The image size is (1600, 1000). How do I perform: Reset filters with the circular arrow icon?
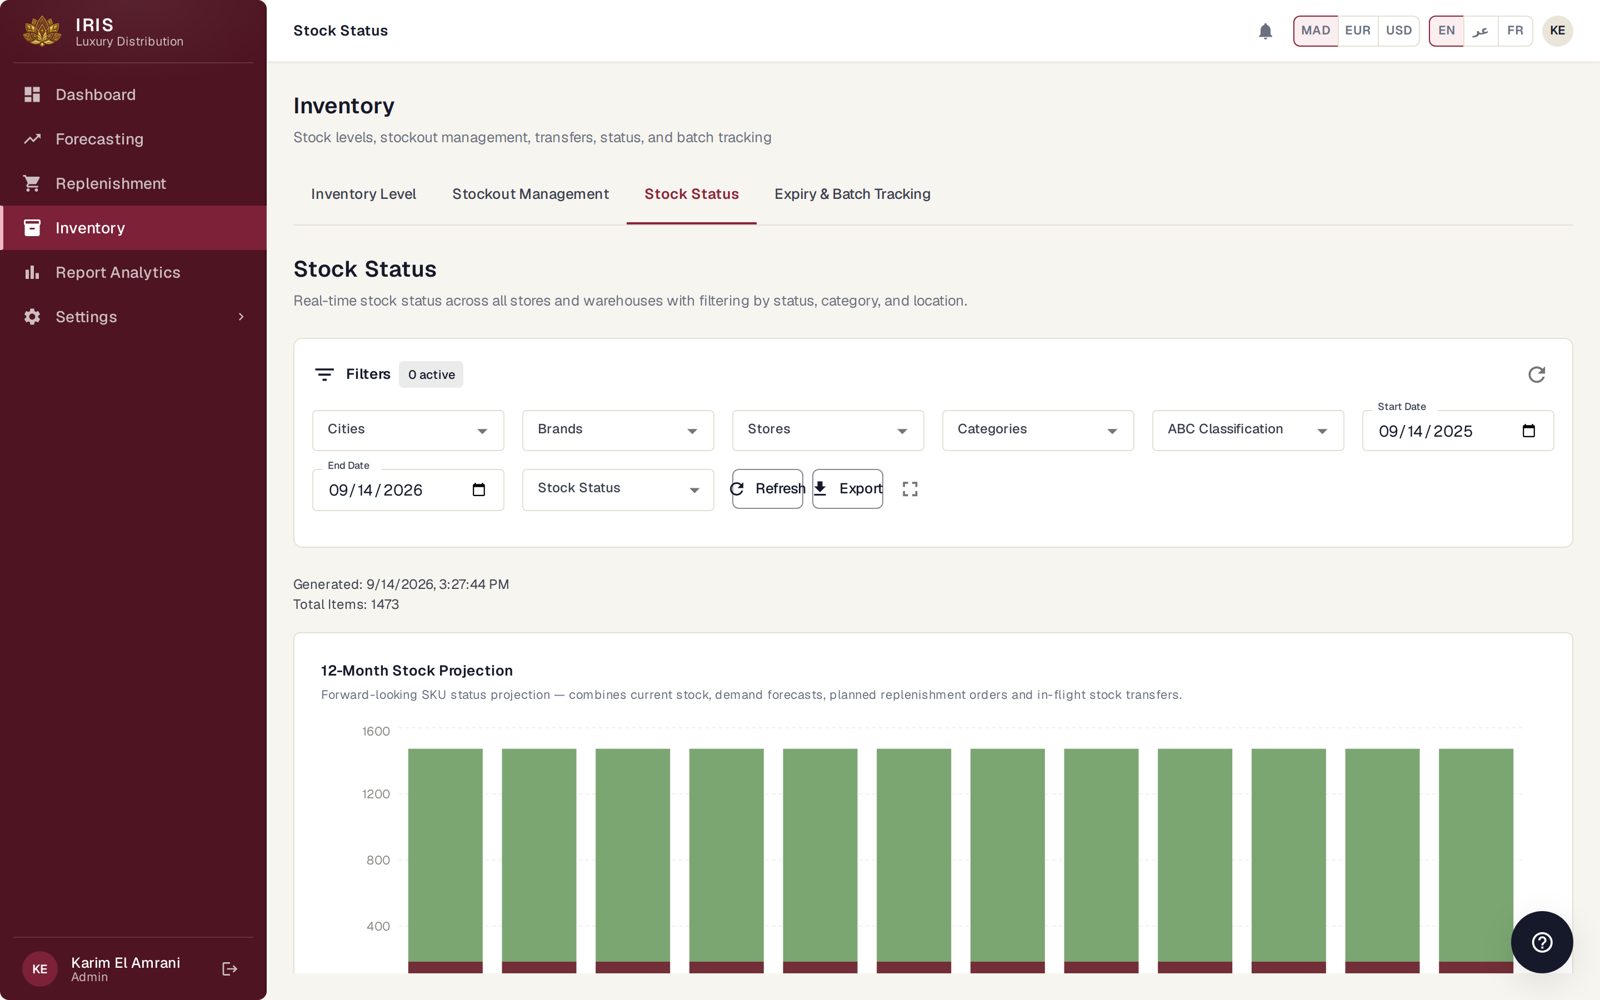tap(1537, 374)
